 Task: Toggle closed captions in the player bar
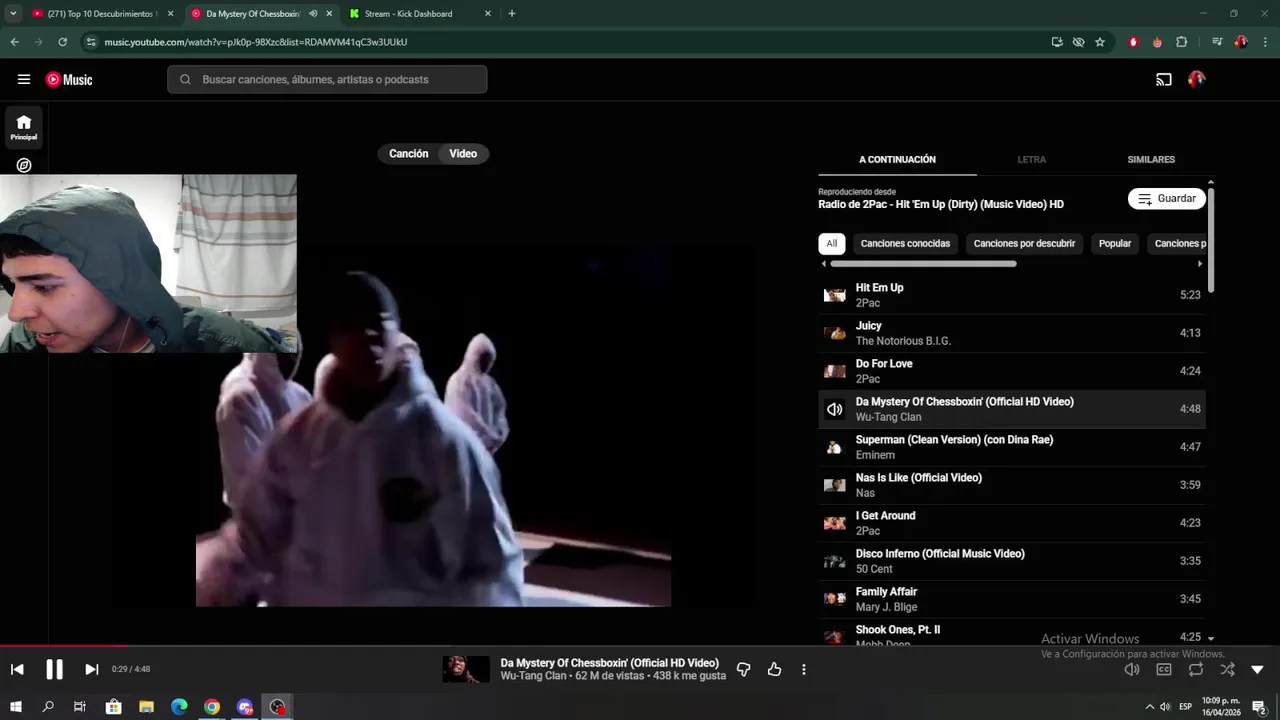1164,670
